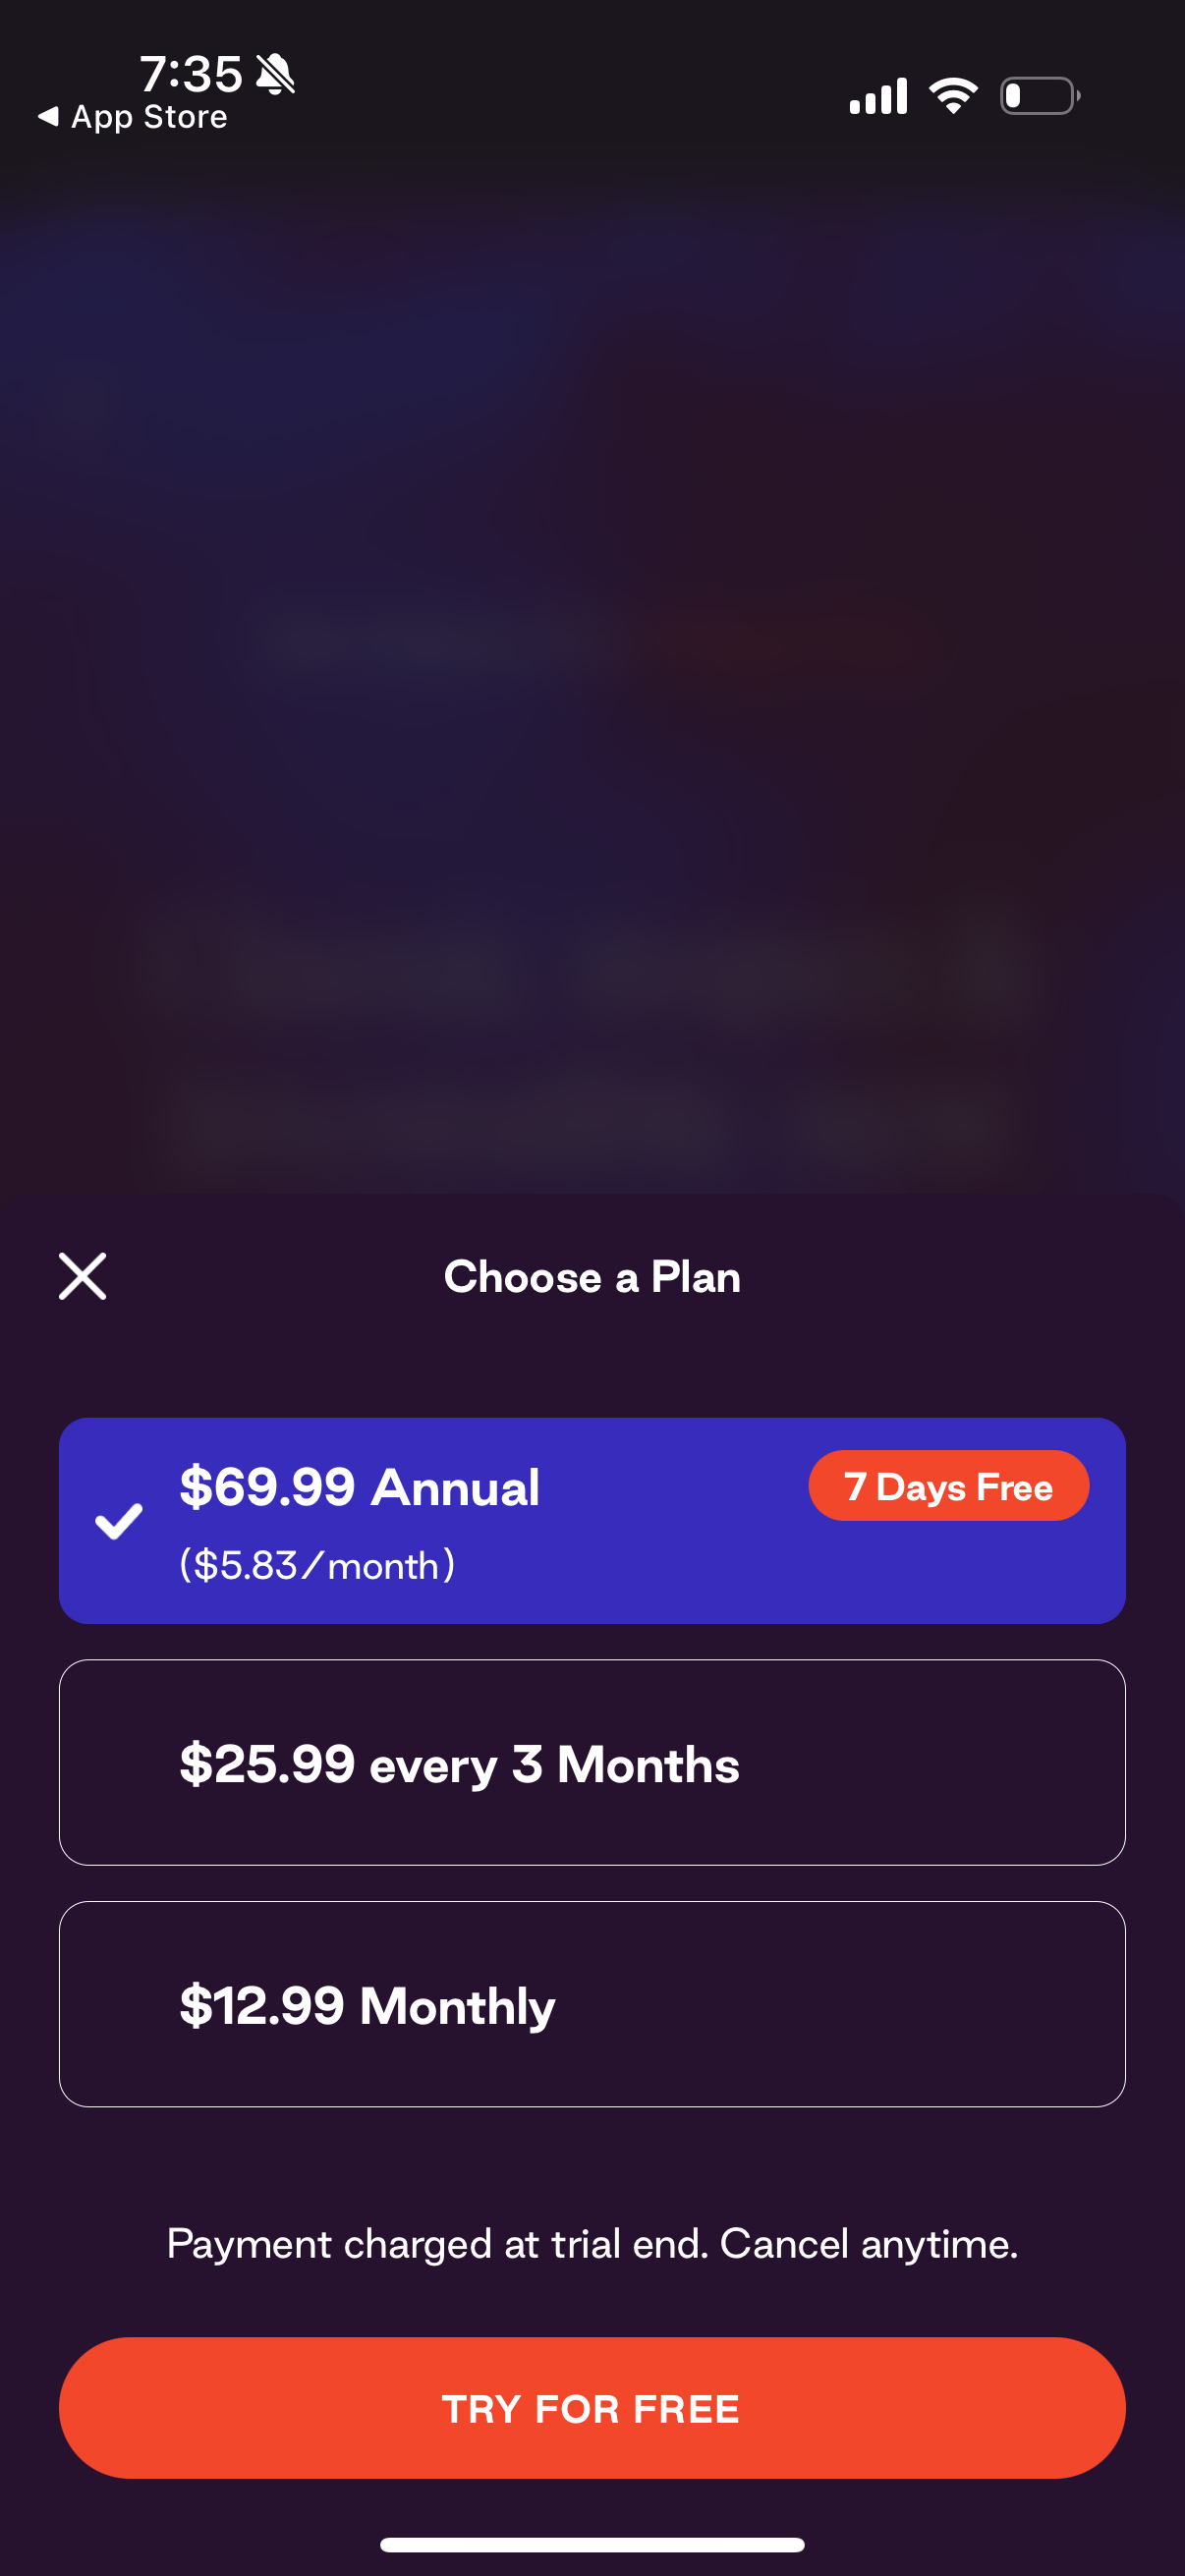Tap the App Store return label
Screen dimensions: 1185x2576
pyautogui.click(x=149, y=117)
